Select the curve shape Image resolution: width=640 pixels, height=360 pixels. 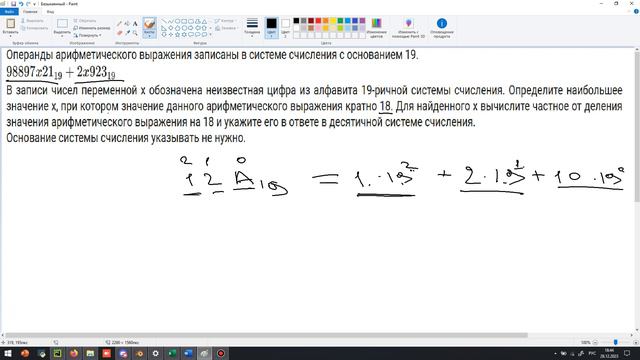[171, 21]
